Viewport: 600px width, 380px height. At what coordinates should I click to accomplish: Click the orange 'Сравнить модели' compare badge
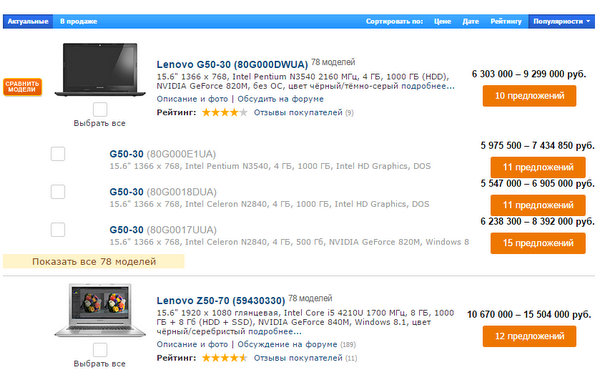coord(23,86)
